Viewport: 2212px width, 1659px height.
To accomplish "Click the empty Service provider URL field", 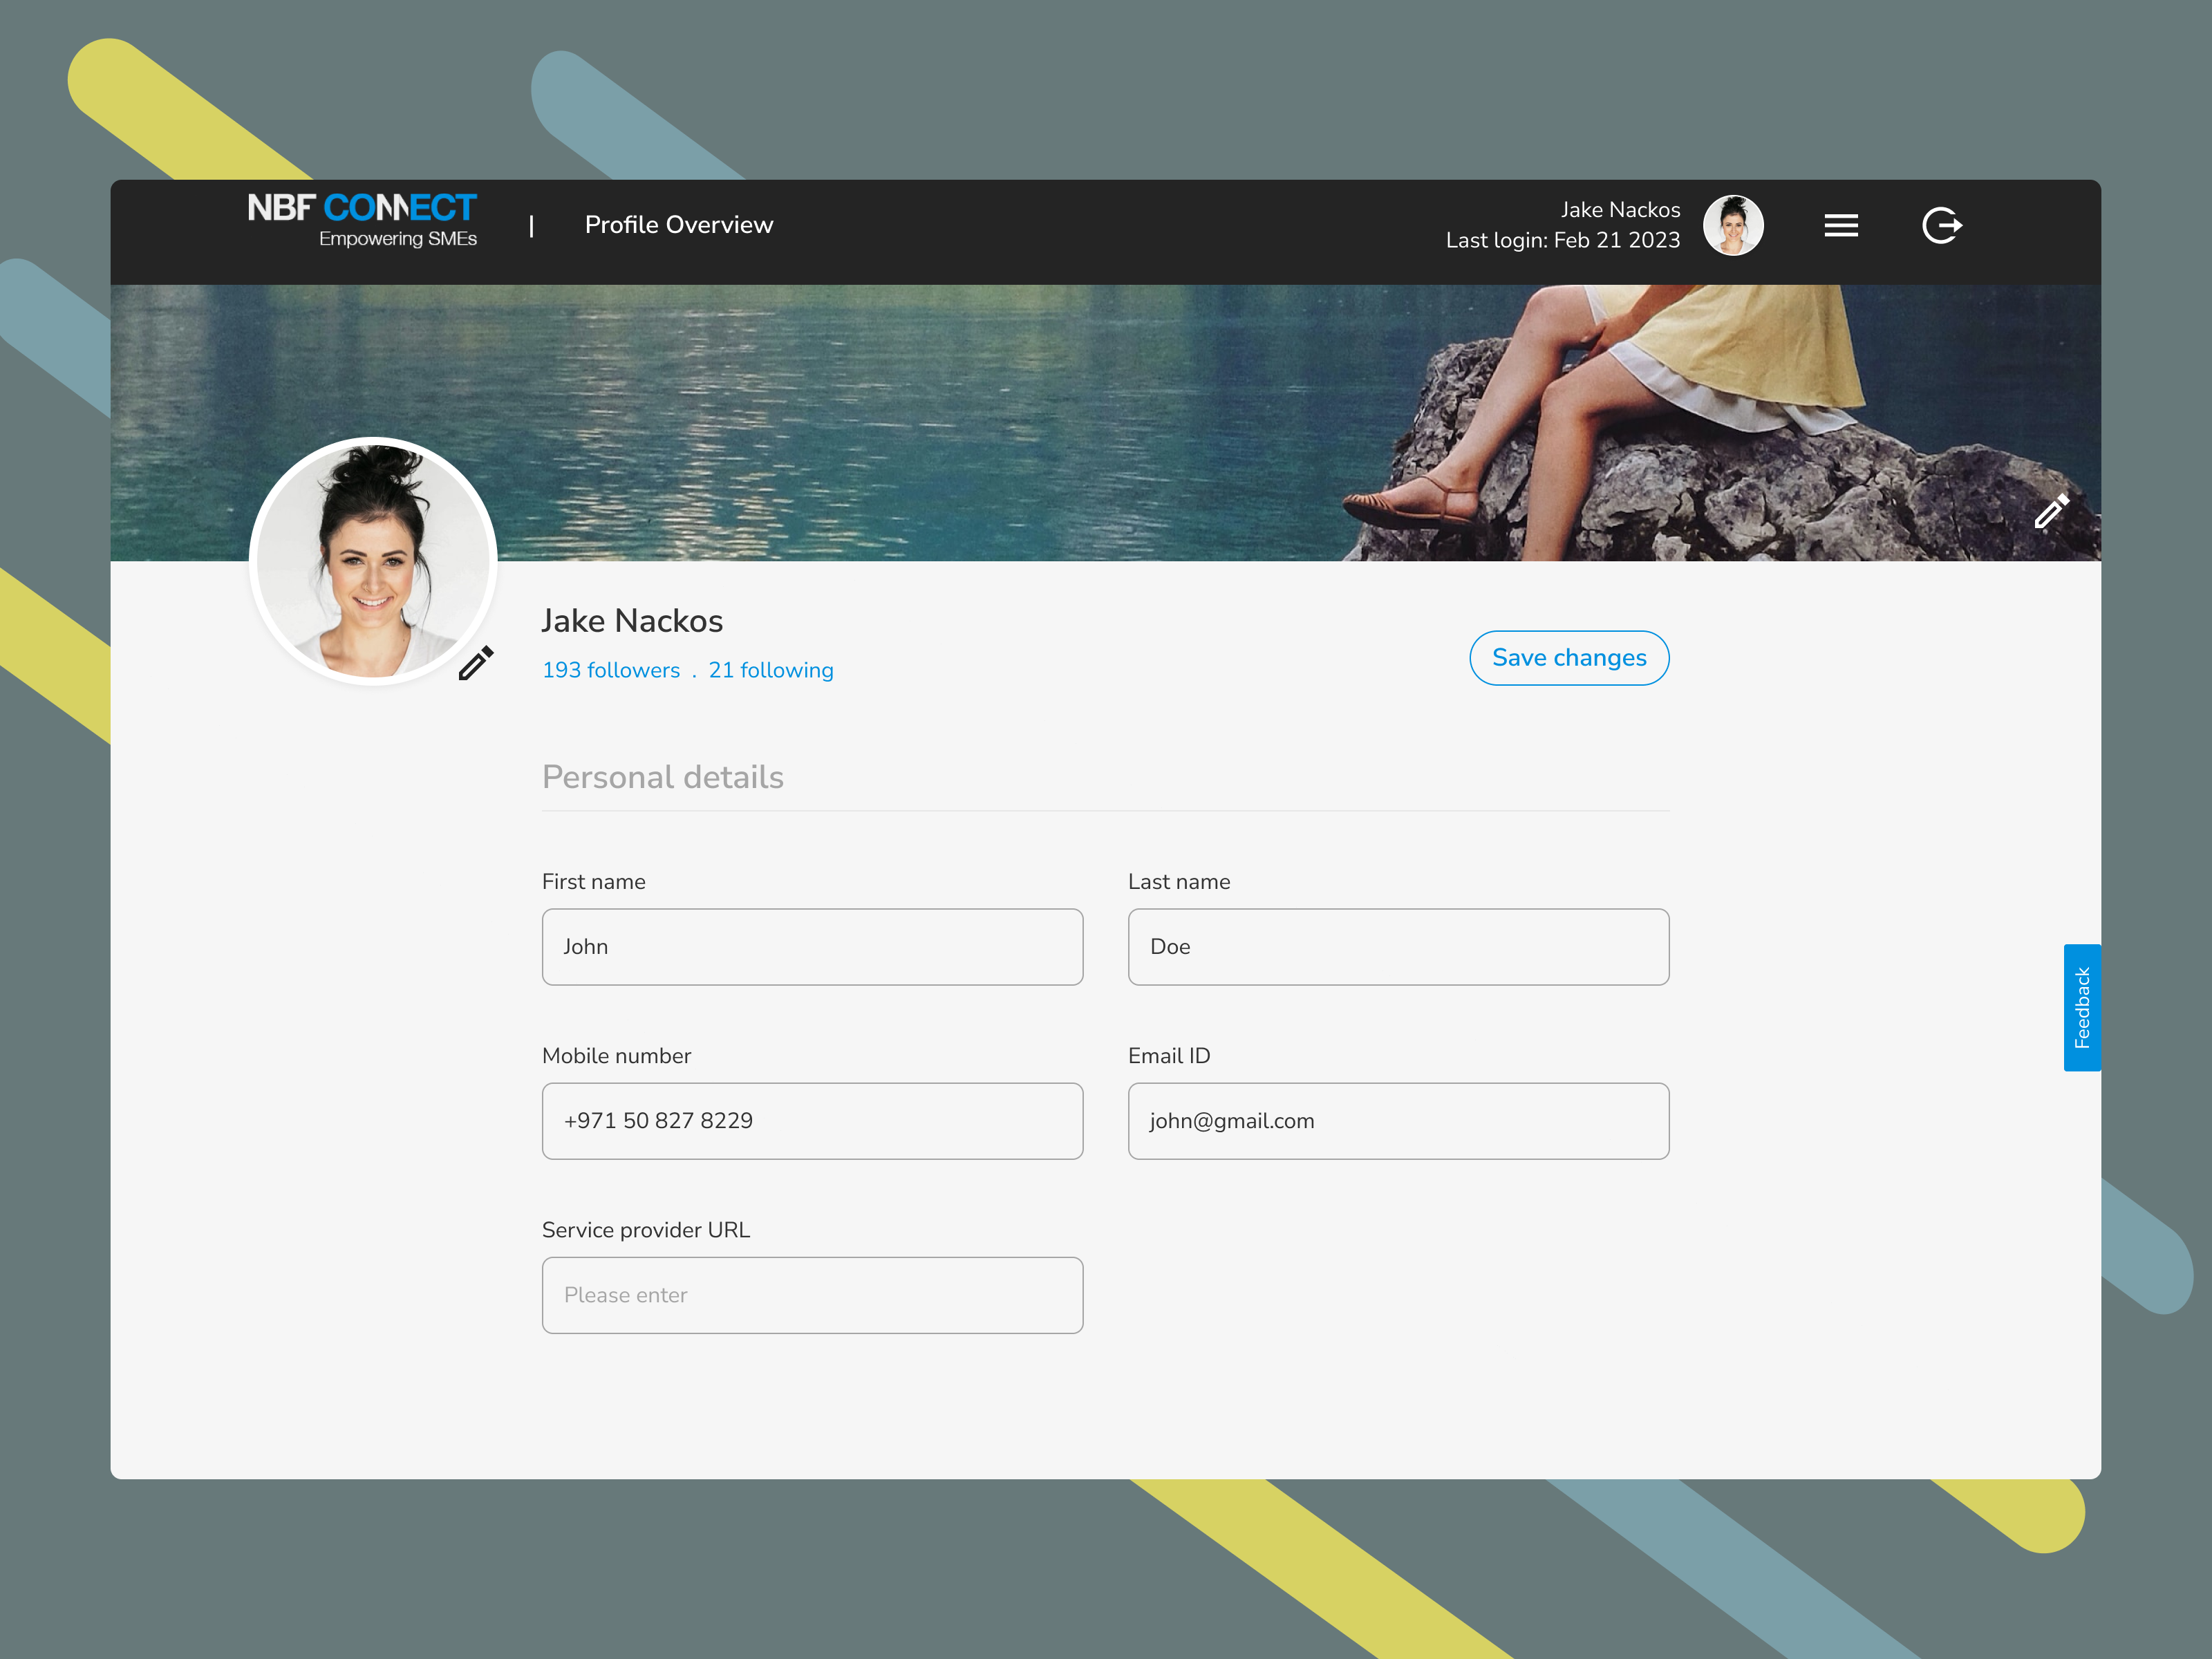I will [x=812, y=1295].
